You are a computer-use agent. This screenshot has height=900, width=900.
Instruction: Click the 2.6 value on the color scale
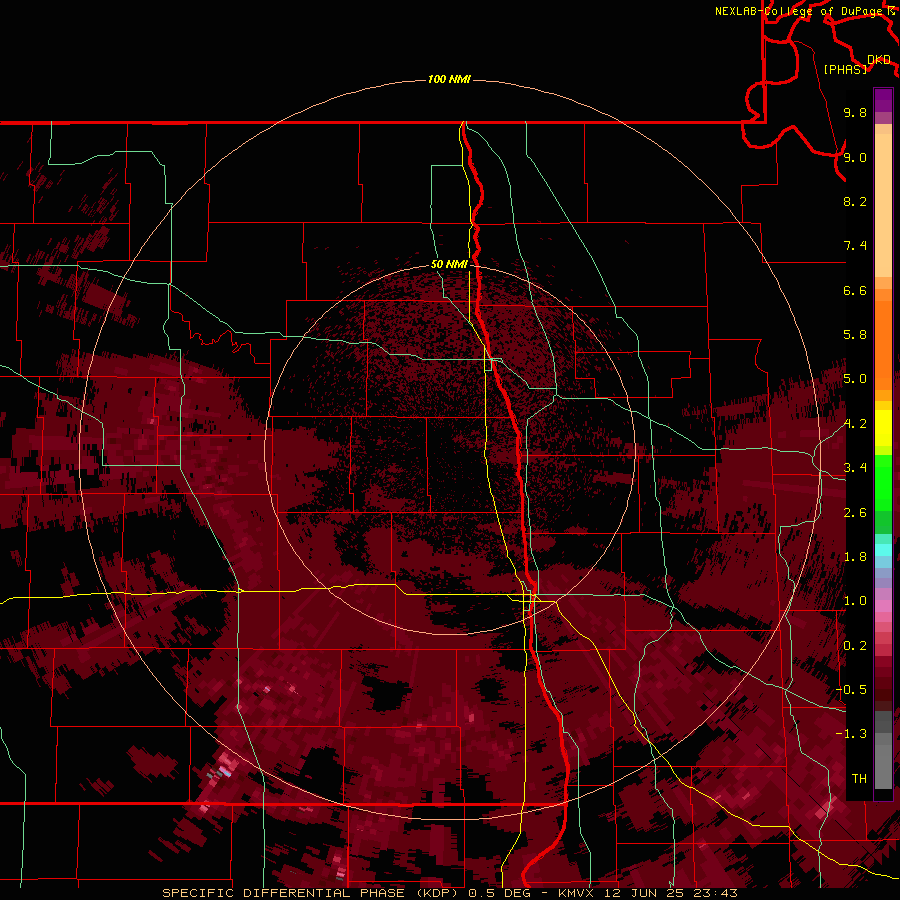point(855,513)
